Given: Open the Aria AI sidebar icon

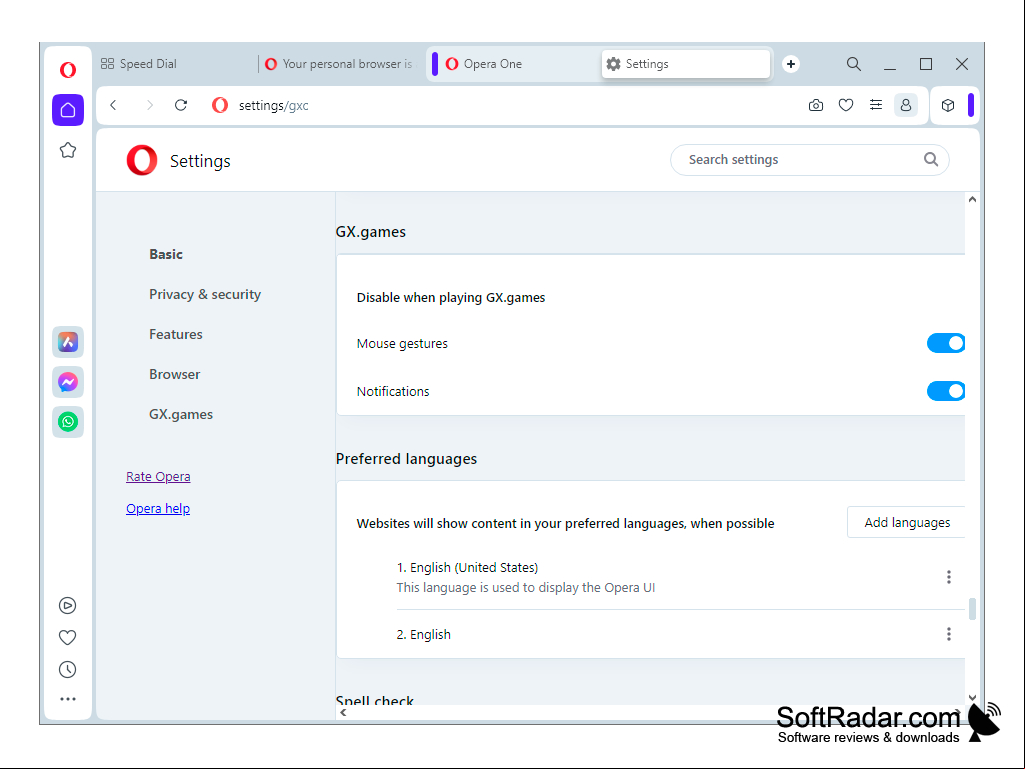Looking at the screenshot, I should click(68, 342).
